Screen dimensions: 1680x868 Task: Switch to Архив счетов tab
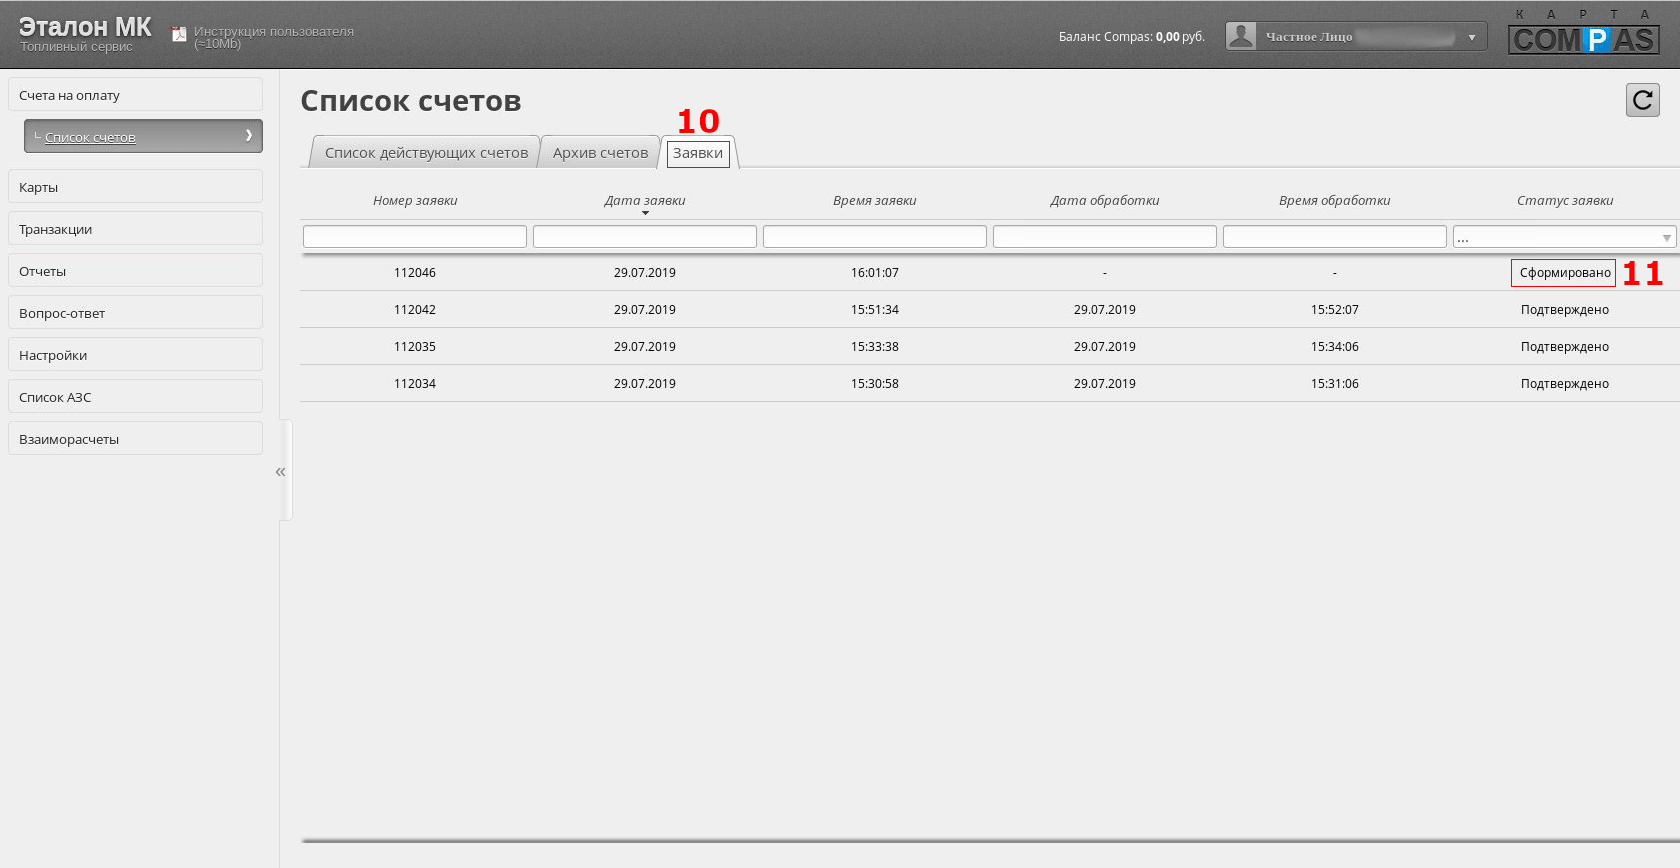pos(600,153)
